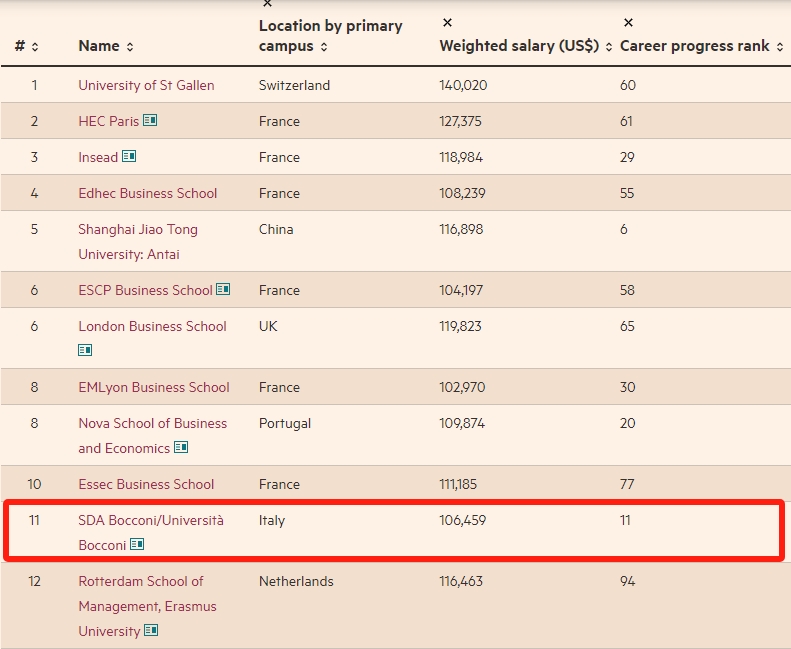Select career progress rank 29

tap(627, 157)
